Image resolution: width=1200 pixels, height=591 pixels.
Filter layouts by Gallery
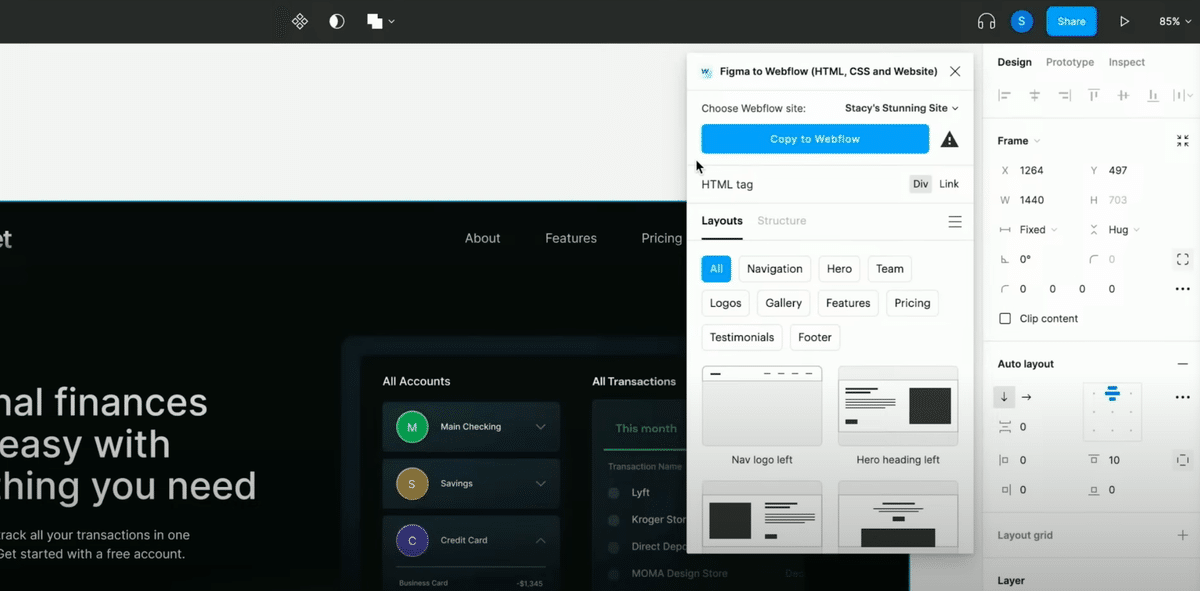pyautogui.click(x=784, y=303)
